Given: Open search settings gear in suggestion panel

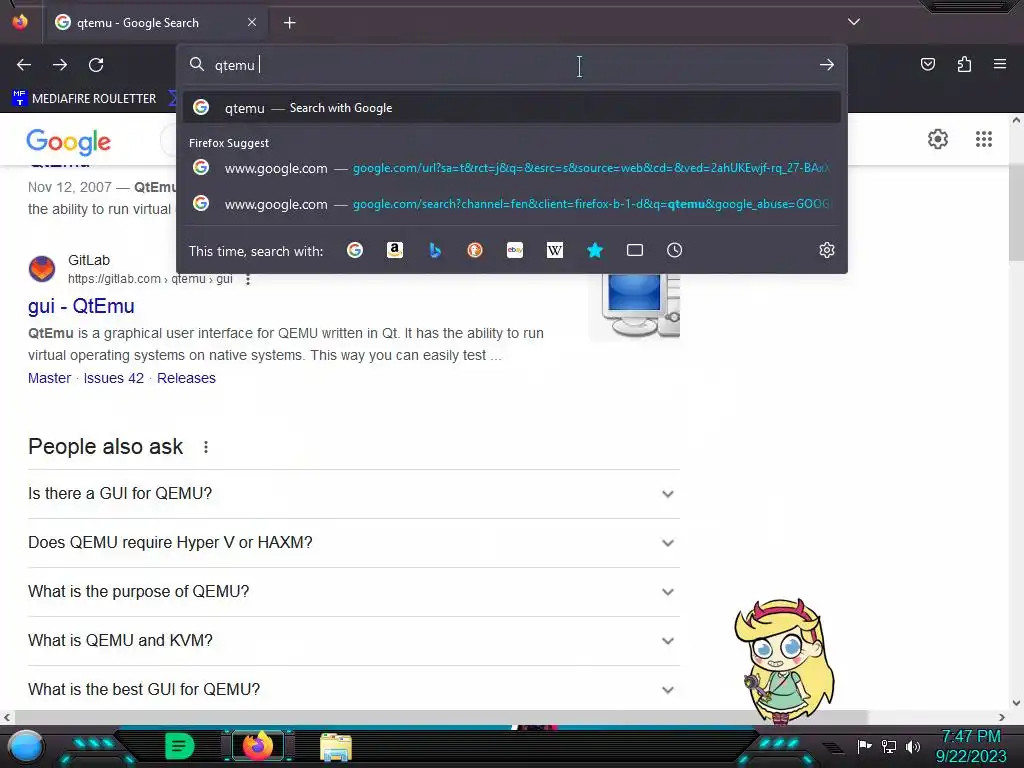Looking at the screenshot, I should [x=827, y=250].
